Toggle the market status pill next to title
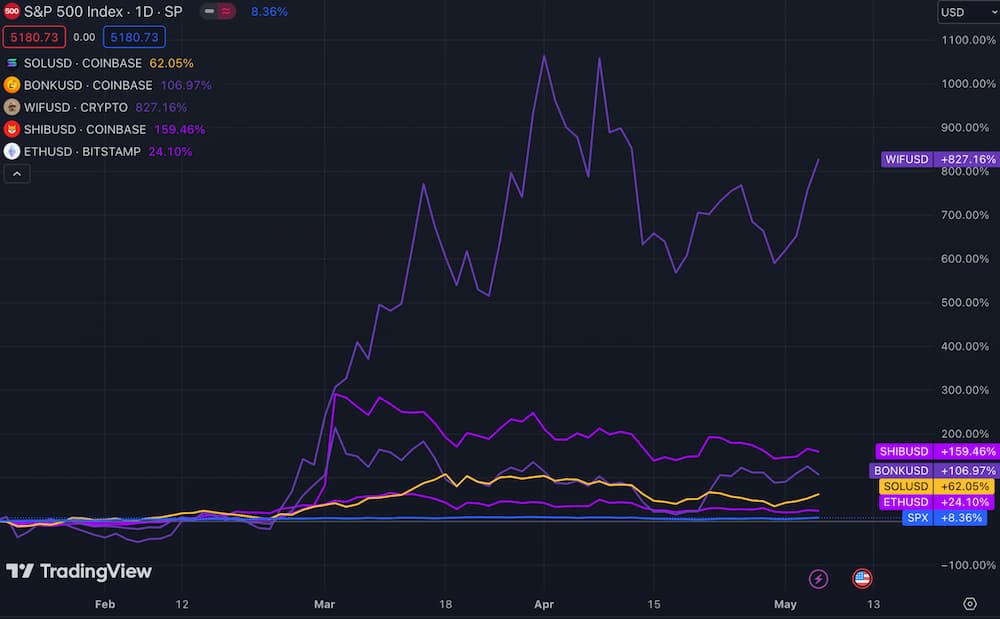Viewport: 1000px width, 619px height. tap(218, 12)
